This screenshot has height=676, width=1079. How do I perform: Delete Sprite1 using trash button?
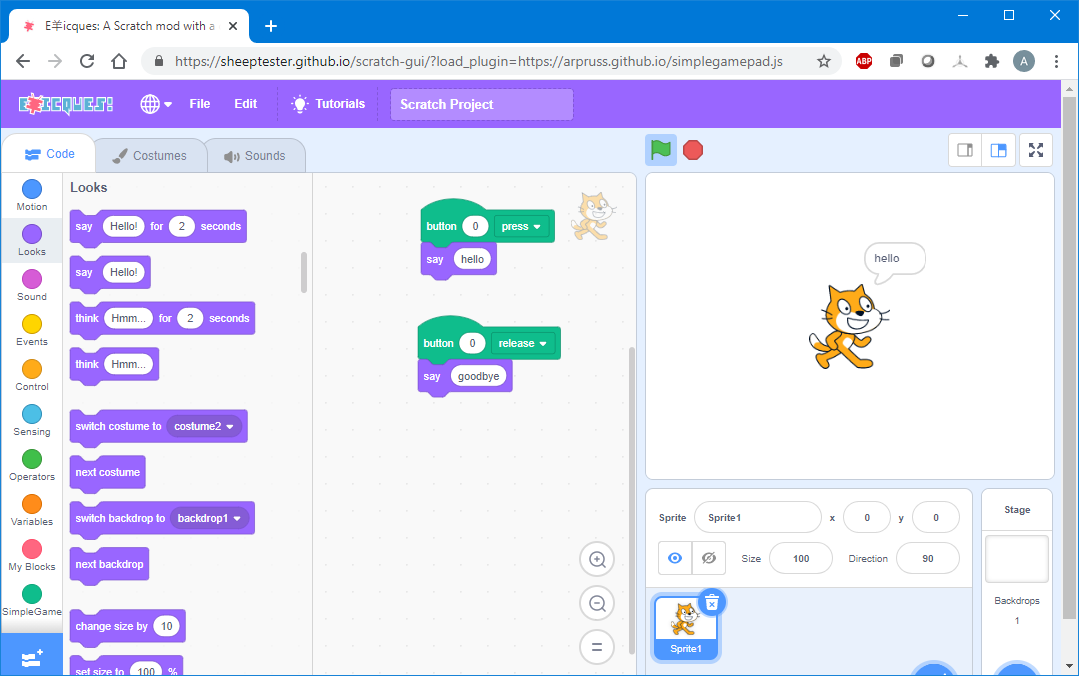tap(711, 602)
